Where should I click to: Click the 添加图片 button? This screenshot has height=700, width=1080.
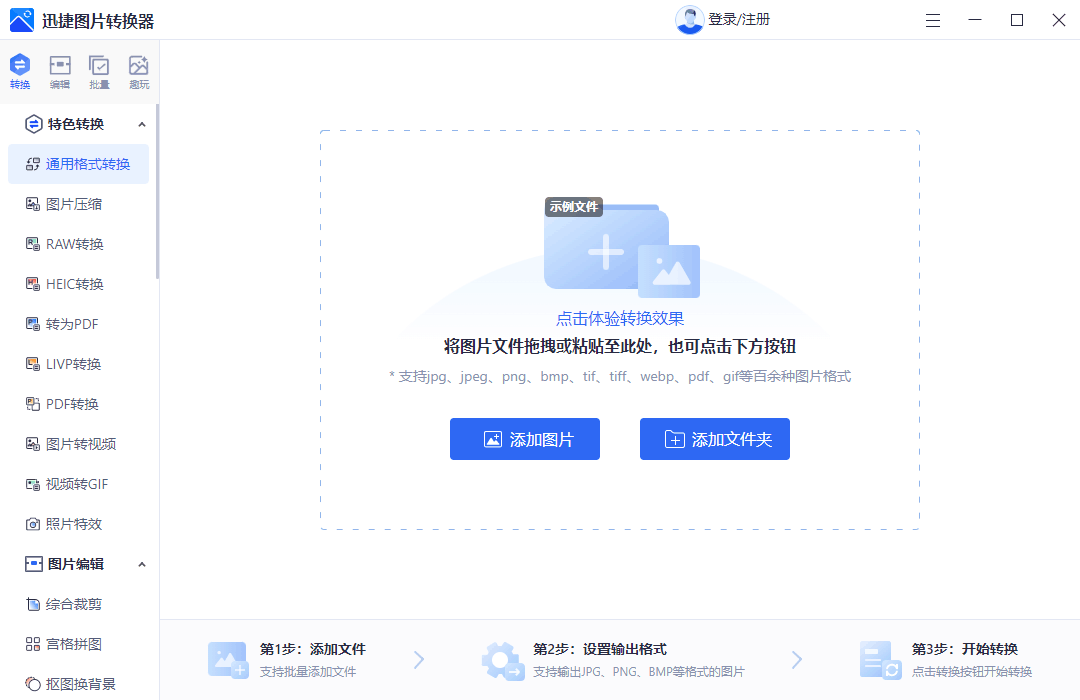(524, 439)
